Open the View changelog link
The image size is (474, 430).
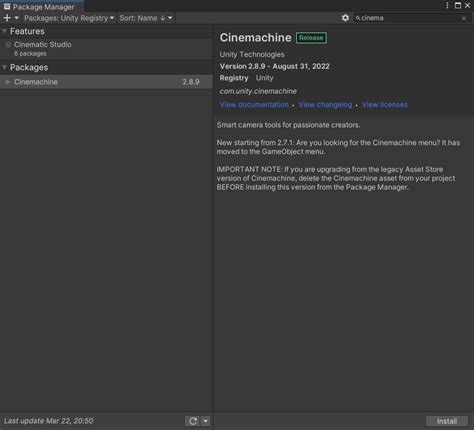325,105
